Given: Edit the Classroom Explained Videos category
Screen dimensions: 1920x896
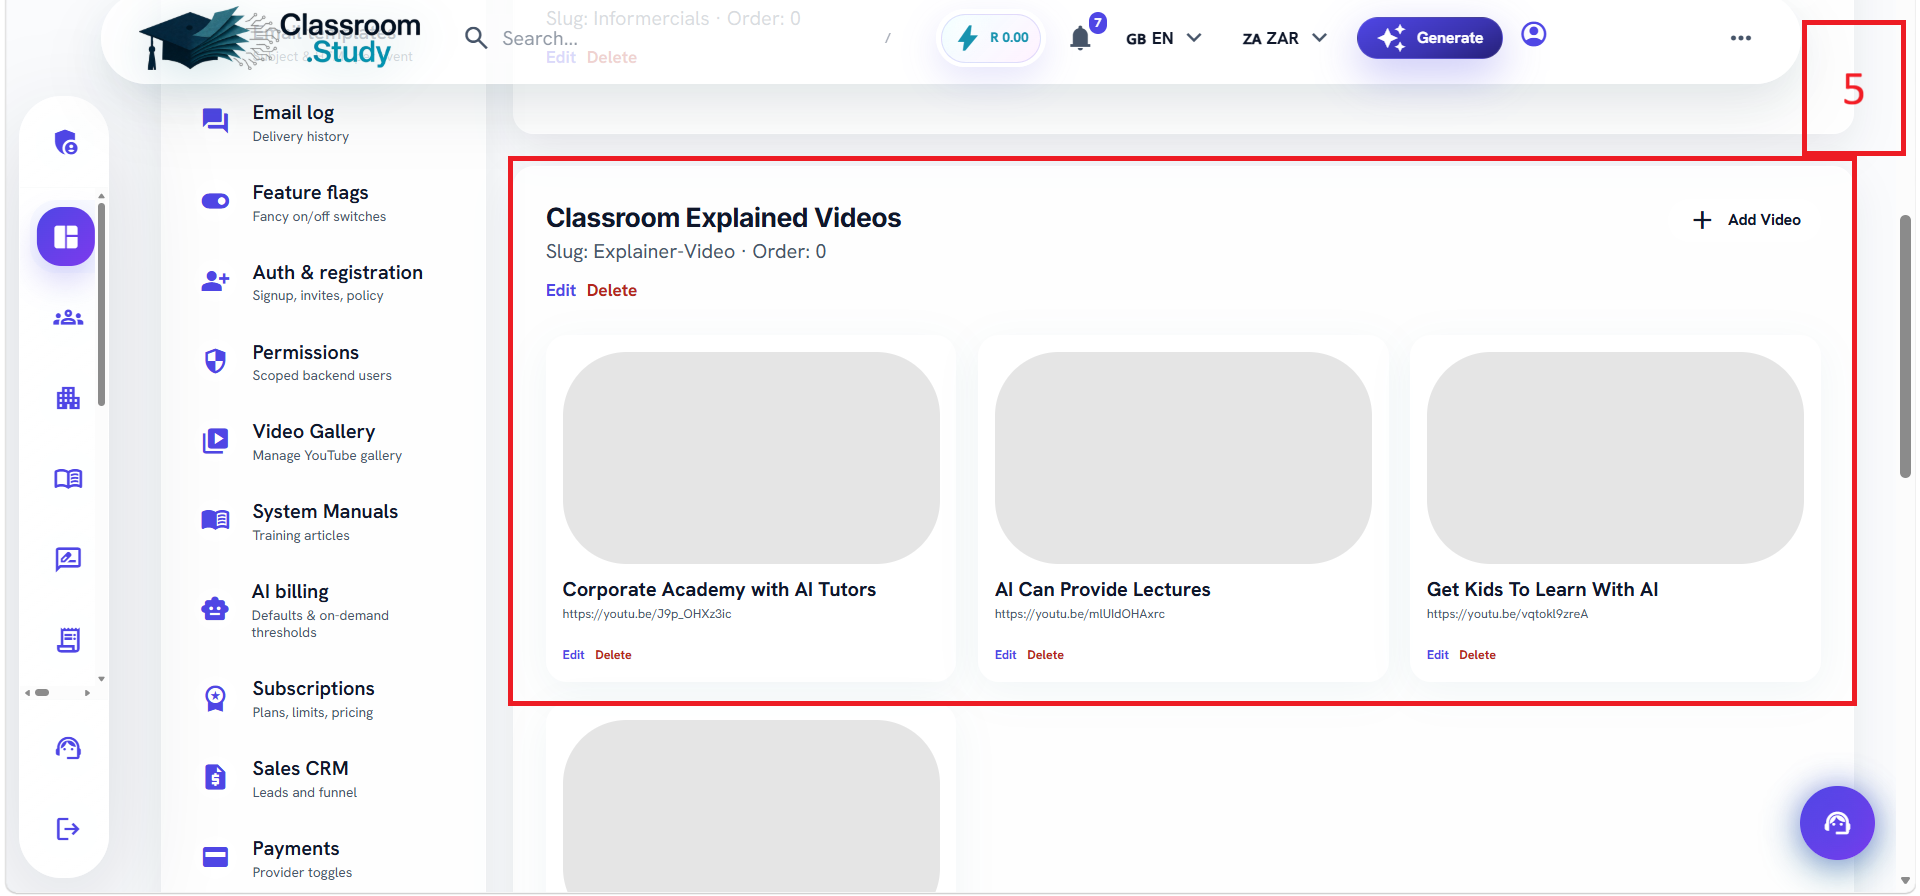Looking at the screenshot, I should (x=561, y=290).
